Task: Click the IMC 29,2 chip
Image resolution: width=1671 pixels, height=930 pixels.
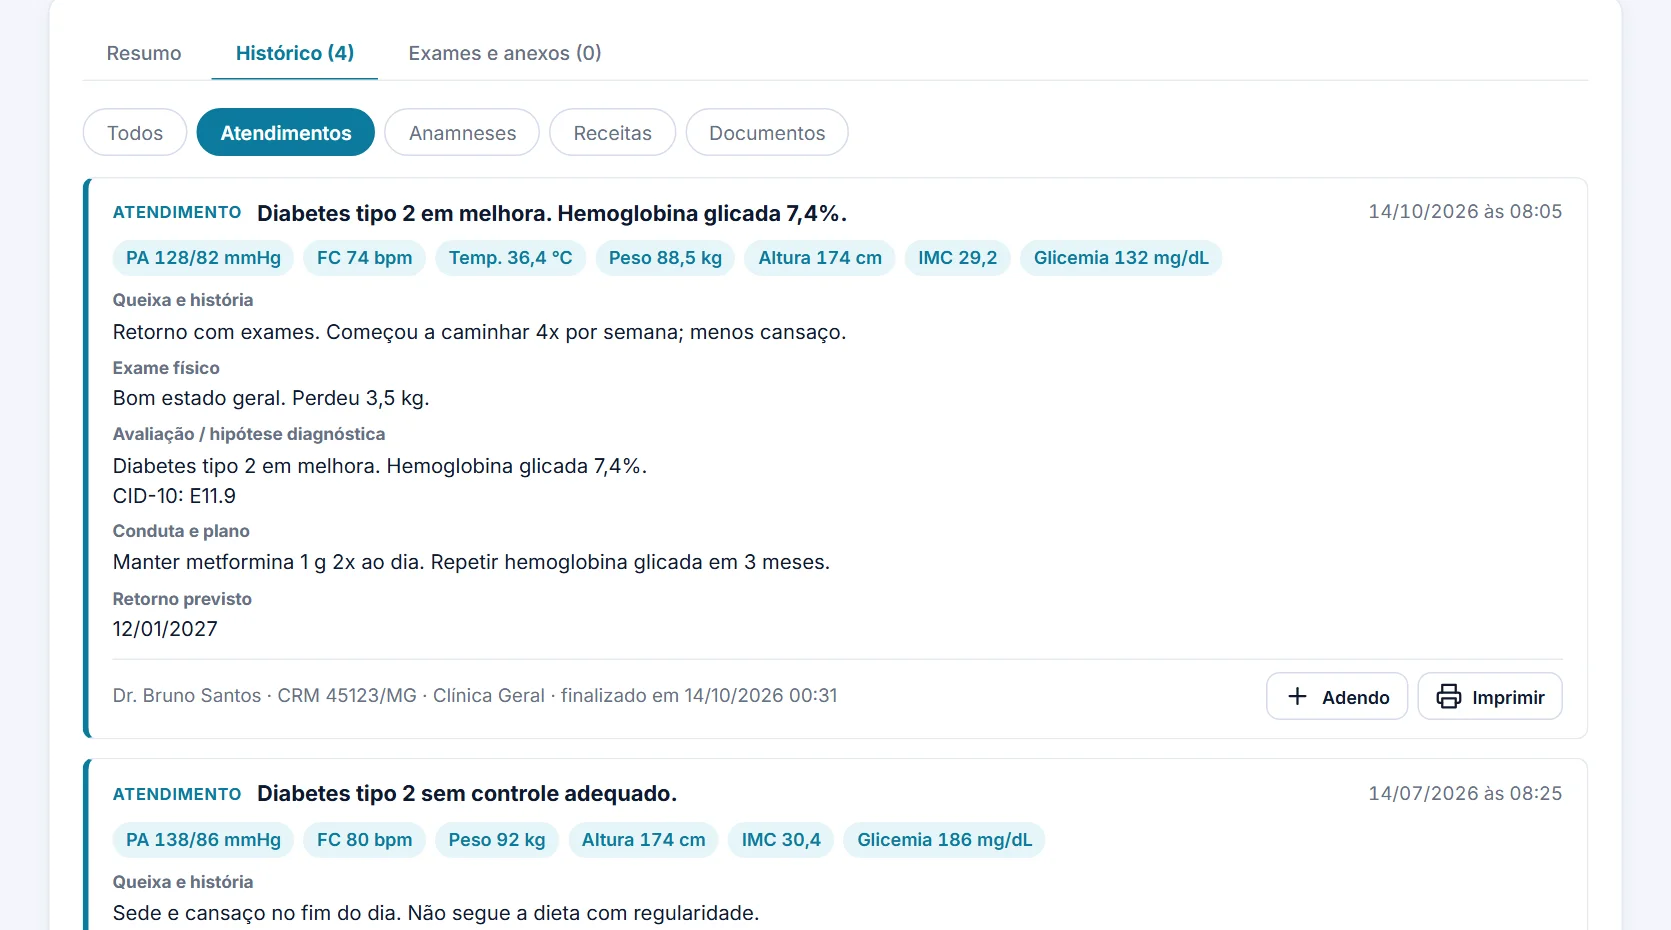Action: (x=958, y=258)
